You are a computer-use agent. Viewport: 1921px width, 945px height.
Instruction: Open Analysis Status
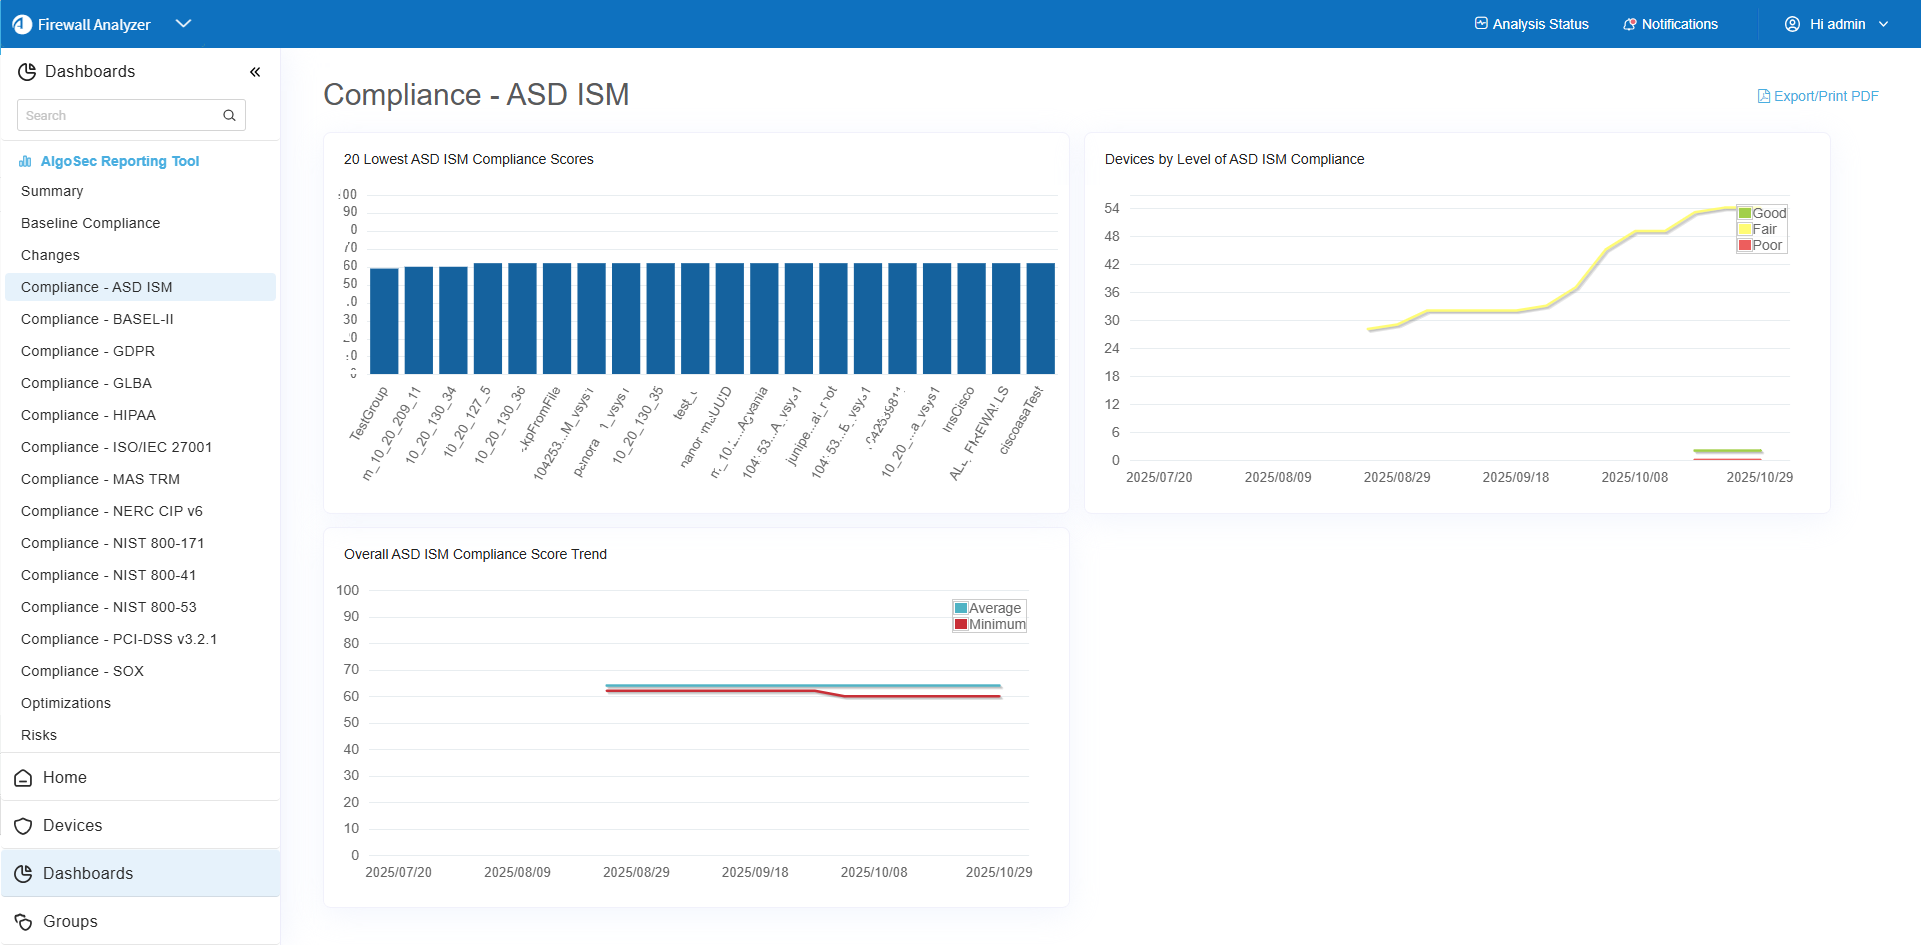1531,24
